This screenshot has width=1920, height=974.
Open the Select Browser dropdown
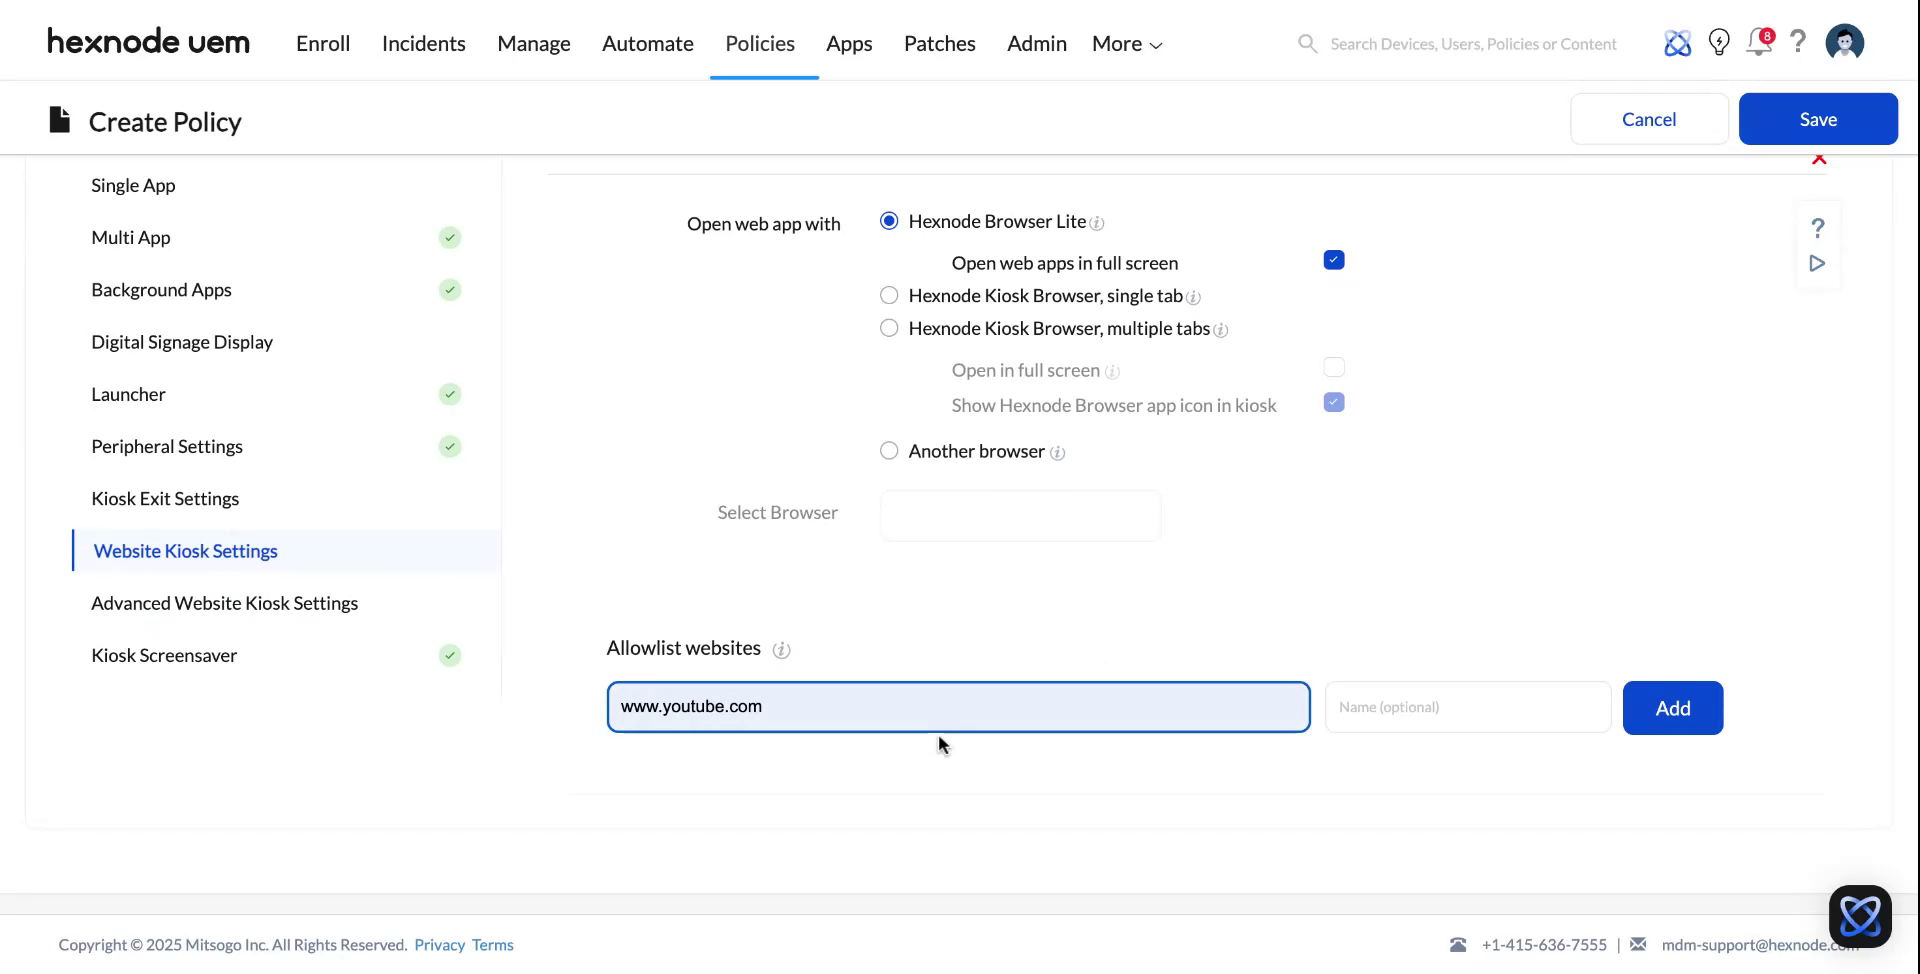(x=1019, y=515)
